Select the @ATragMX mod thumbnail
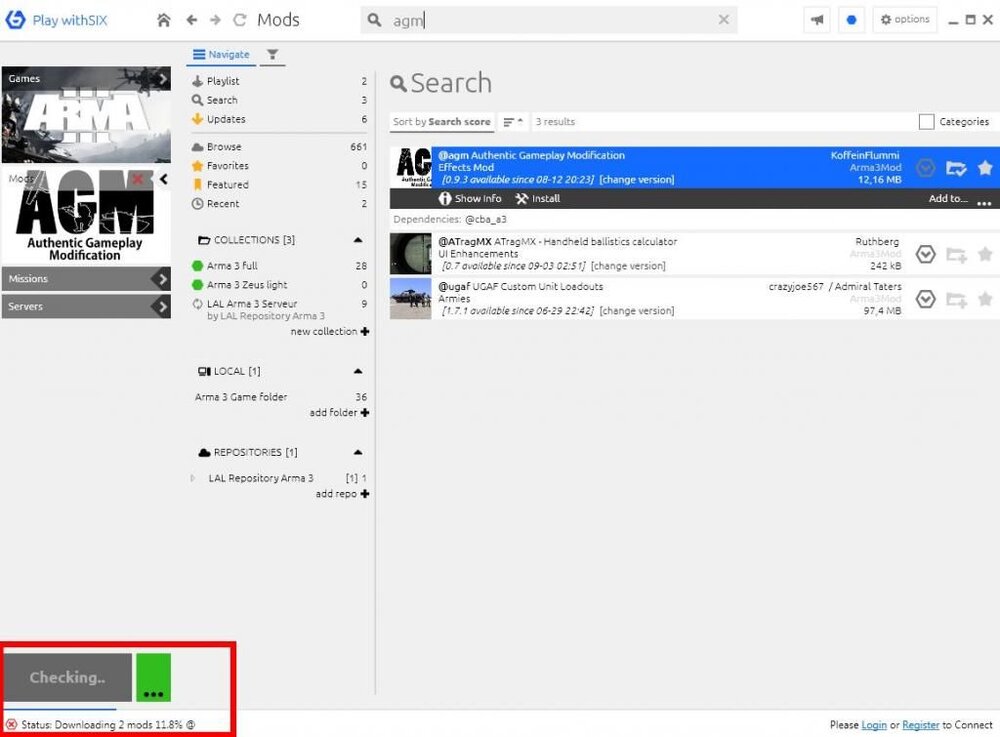The width and height of the screenshot is (1000, 737). click(411, 254)
